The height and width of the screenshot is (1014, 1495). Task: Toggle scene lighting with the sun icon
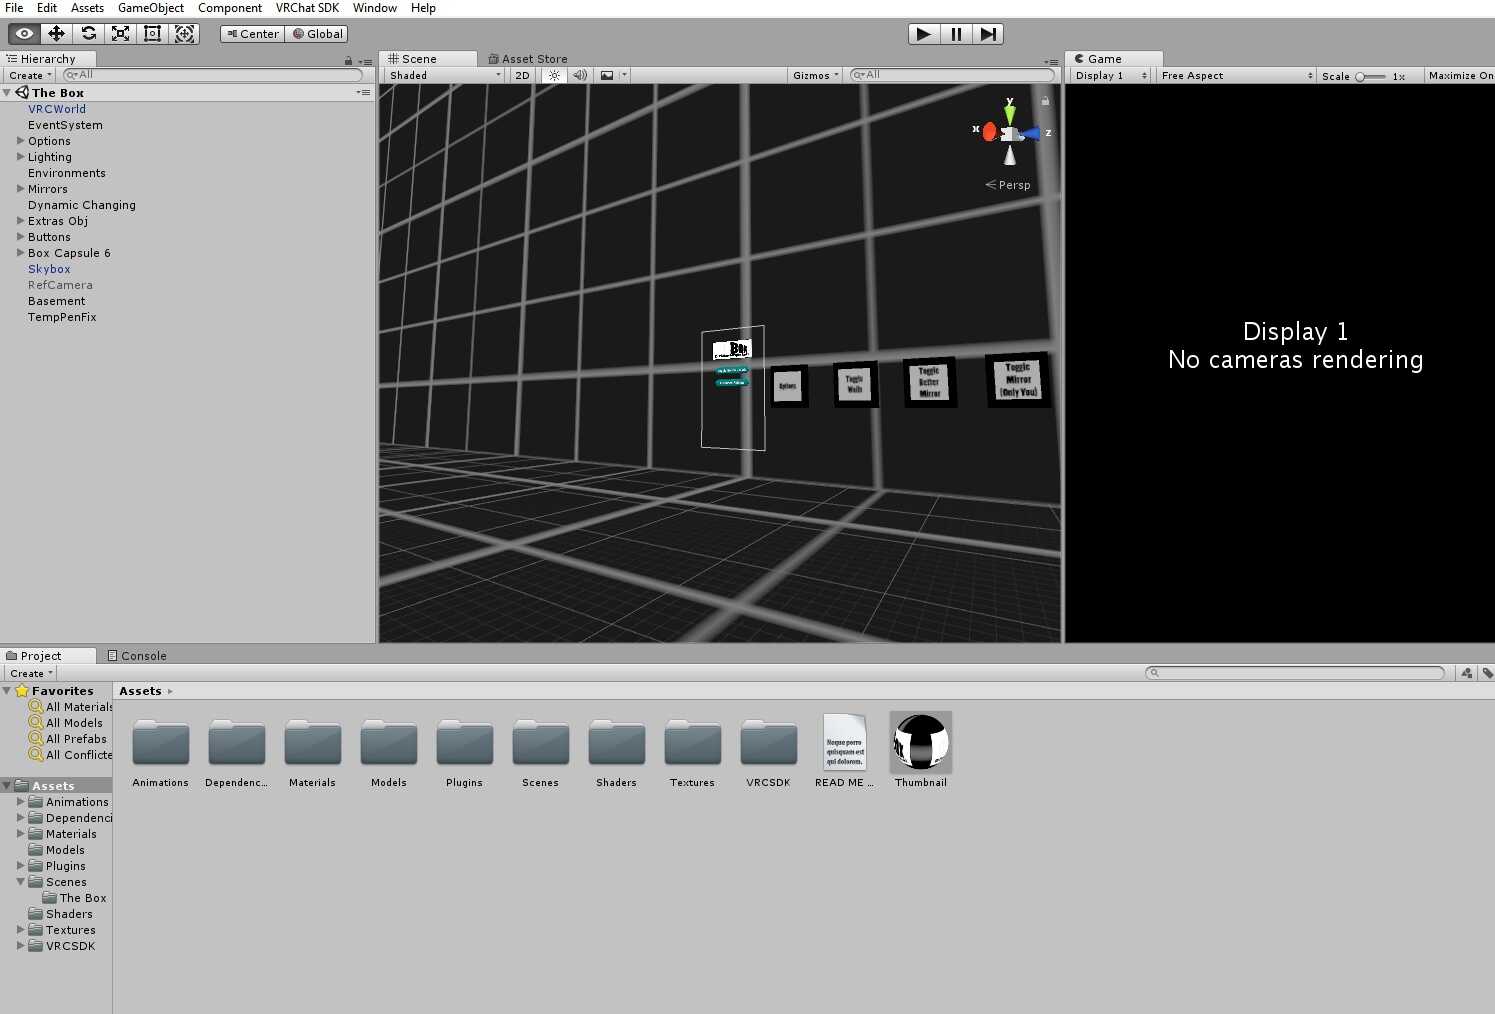554,75
